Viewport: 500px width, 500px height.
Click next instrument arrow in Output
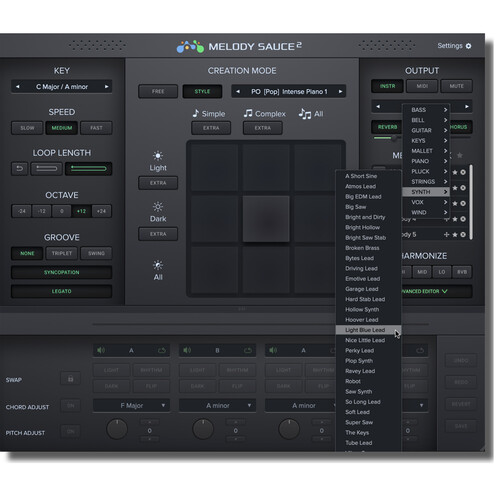point(467,107)
